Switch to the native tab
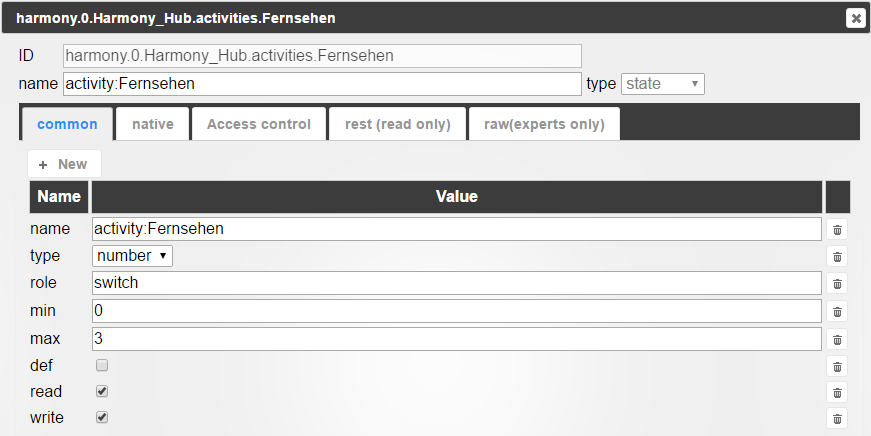871x436 pixels. [153, 125]
